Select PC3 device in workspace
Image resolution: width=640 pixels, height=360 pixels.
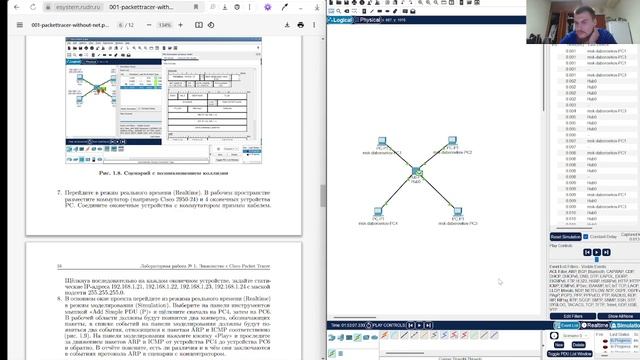458,212
